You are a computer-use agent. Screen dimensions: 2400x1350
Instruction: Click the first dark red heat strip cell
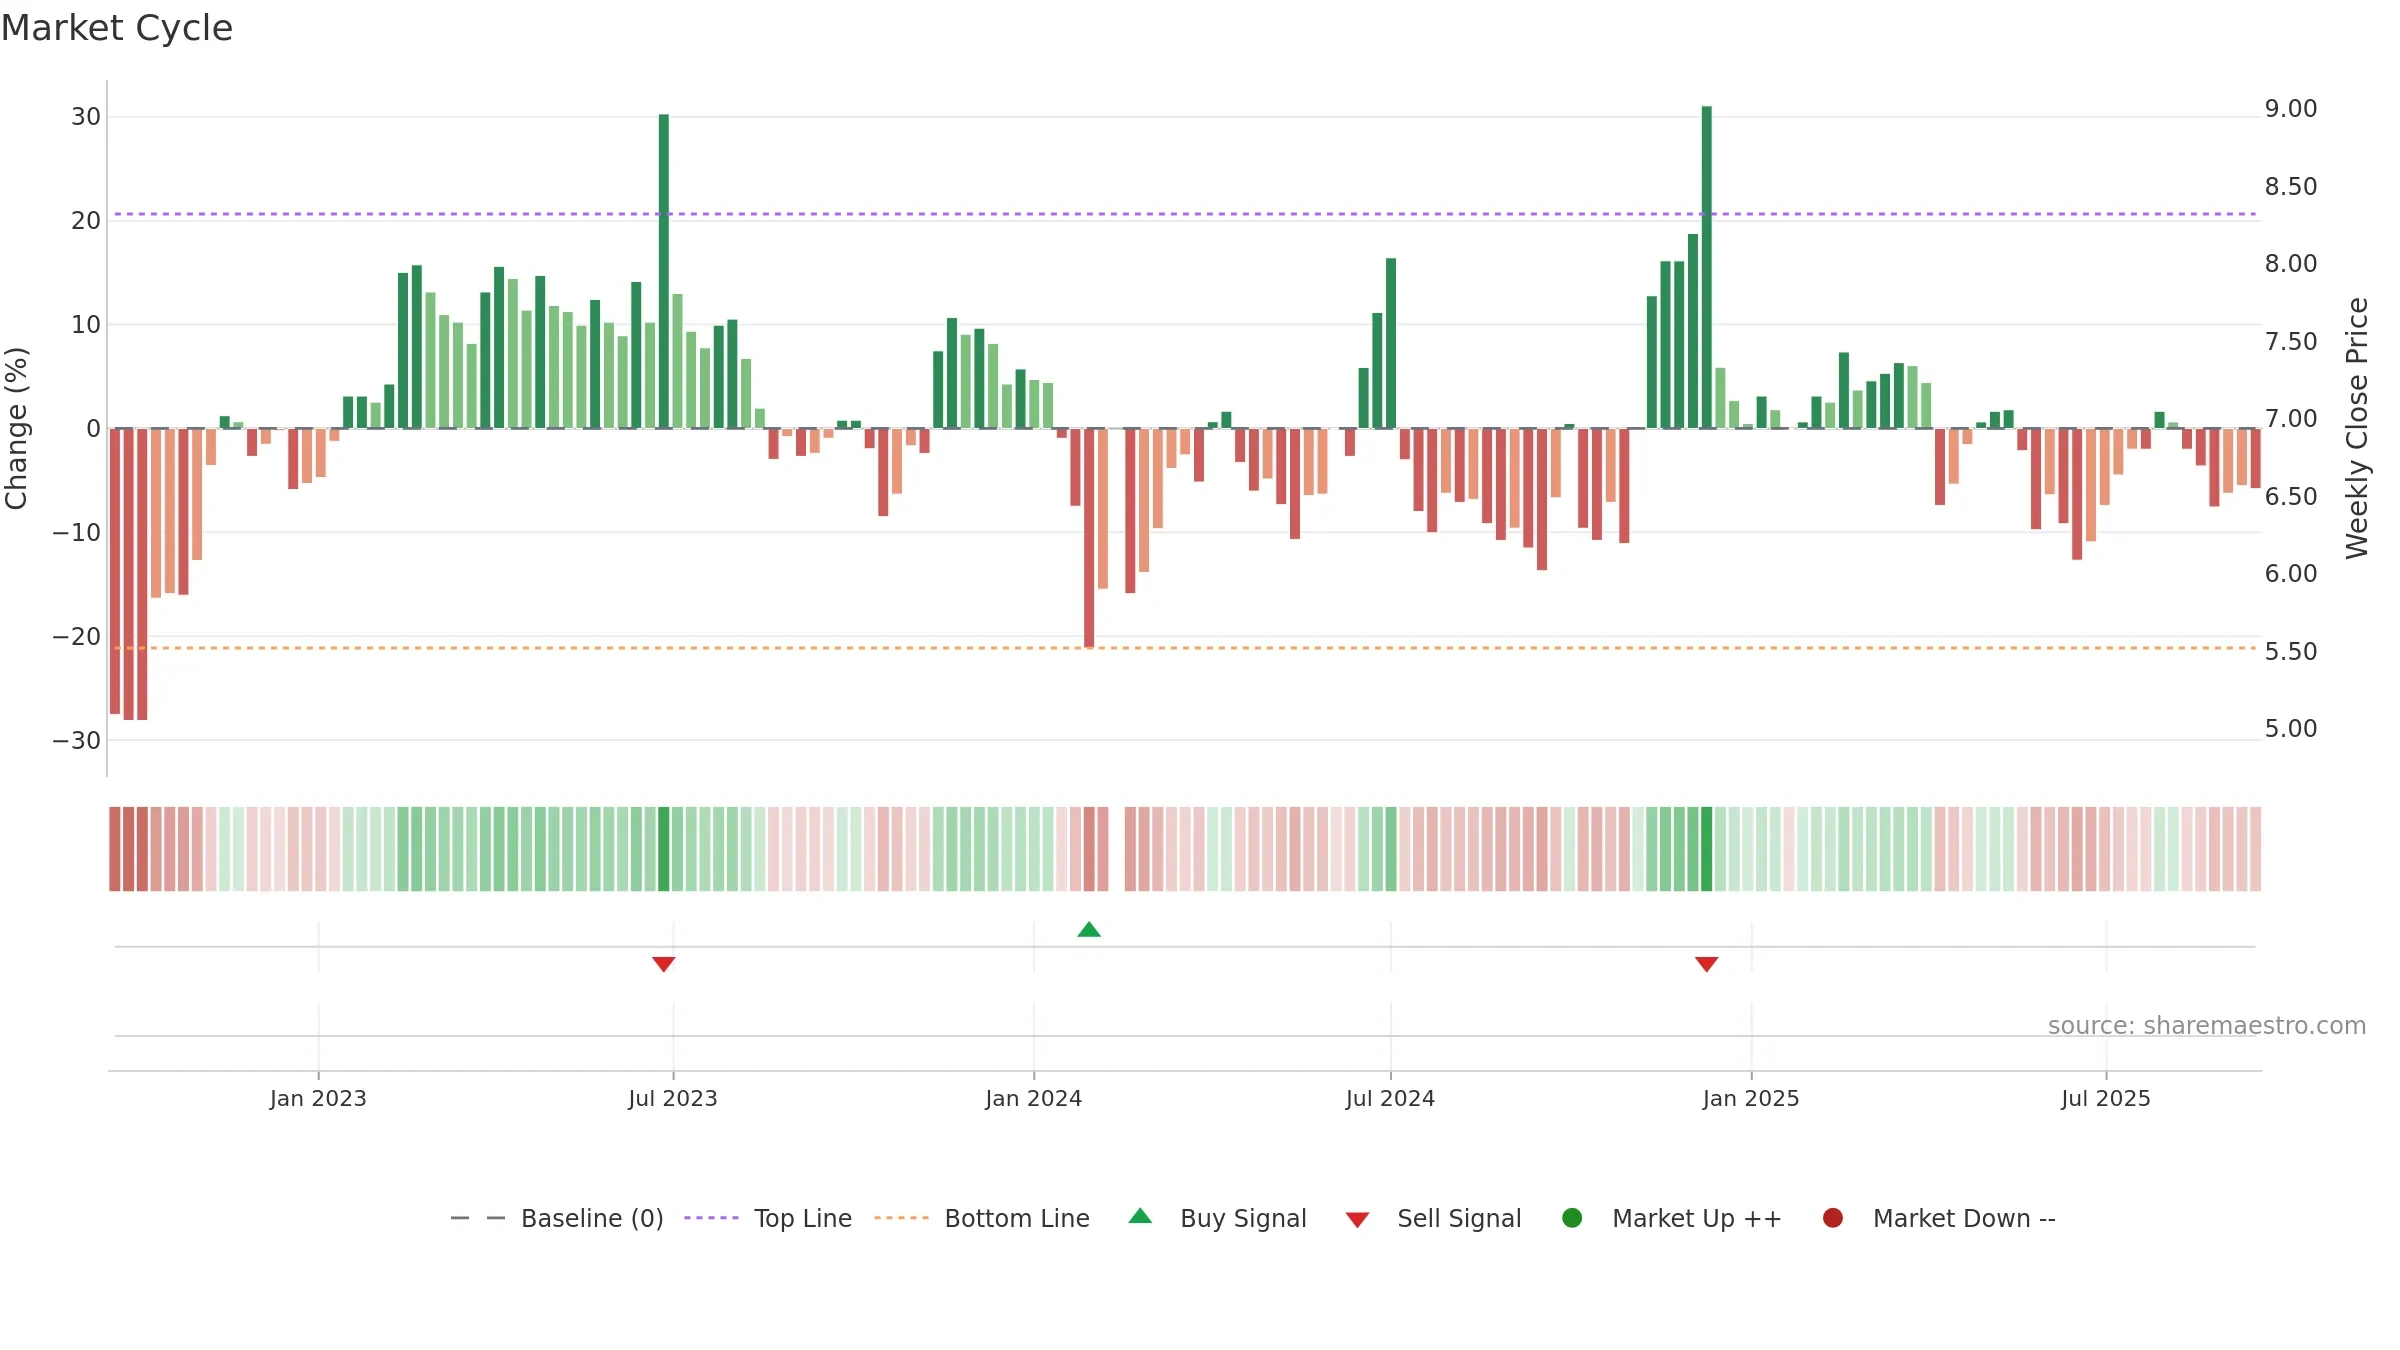[115, 849]
